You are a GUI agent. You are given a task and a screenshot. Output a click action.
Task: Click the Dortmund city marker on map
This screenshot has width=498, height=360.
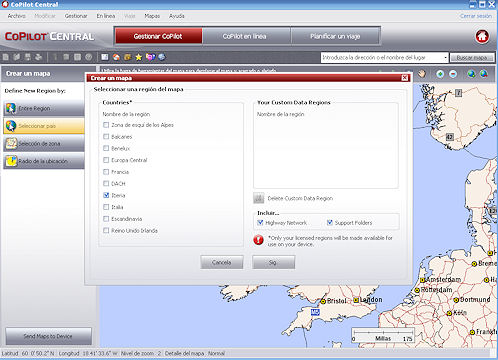(456, 300)
